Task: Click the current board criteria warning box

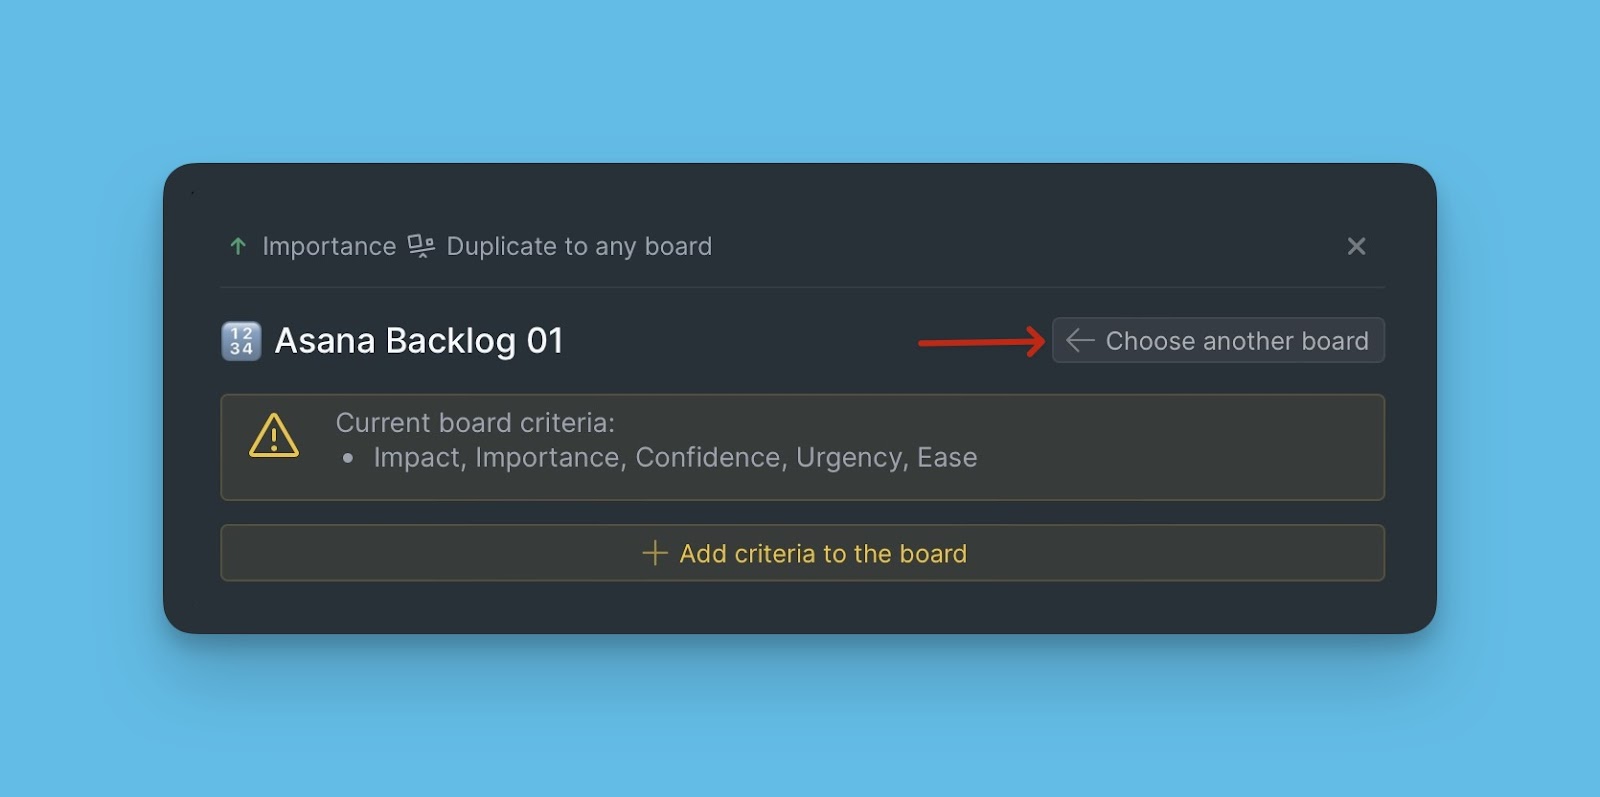Action: pos(802,447)
